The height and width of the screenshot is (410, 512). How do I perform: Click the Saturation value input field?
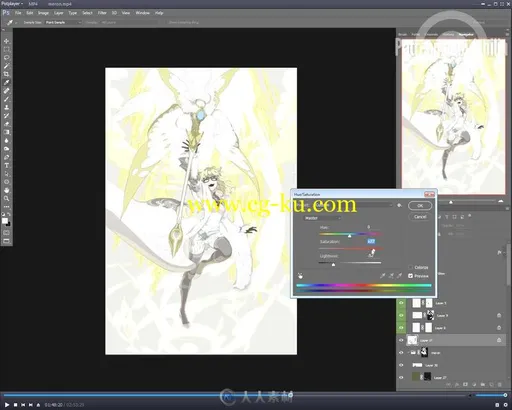[x=371, y=241]
